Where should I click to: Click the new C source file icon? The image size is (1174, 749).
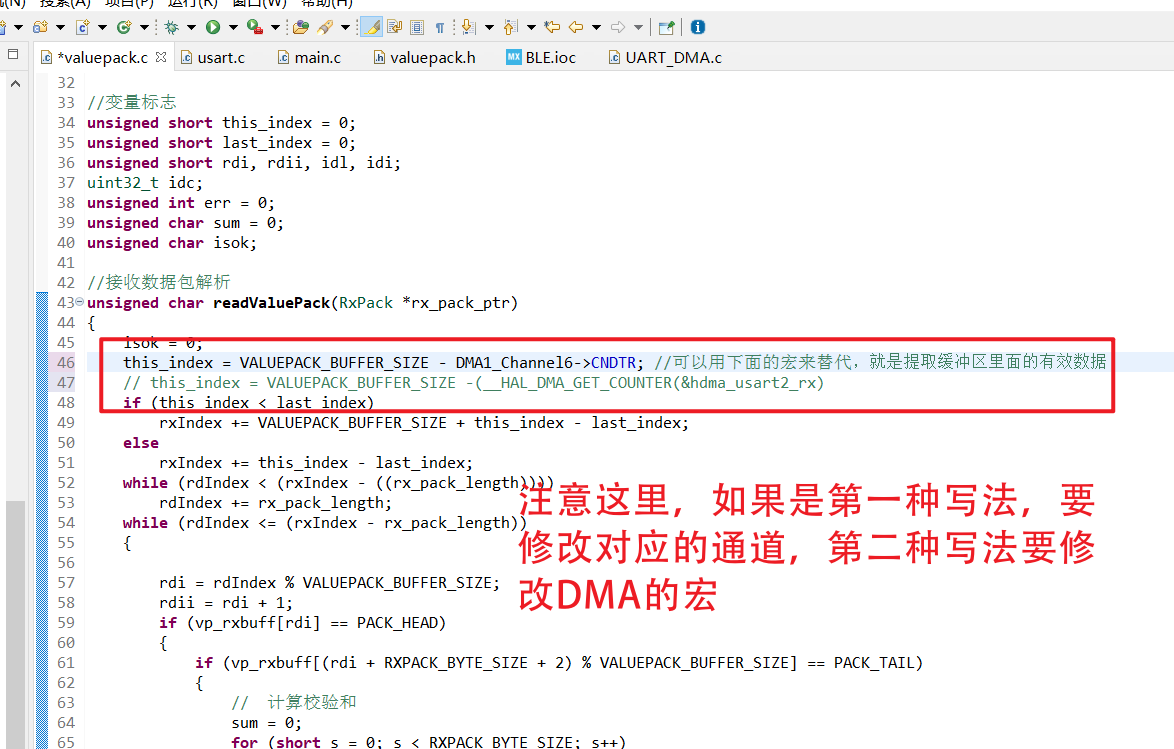coord(82,28)
